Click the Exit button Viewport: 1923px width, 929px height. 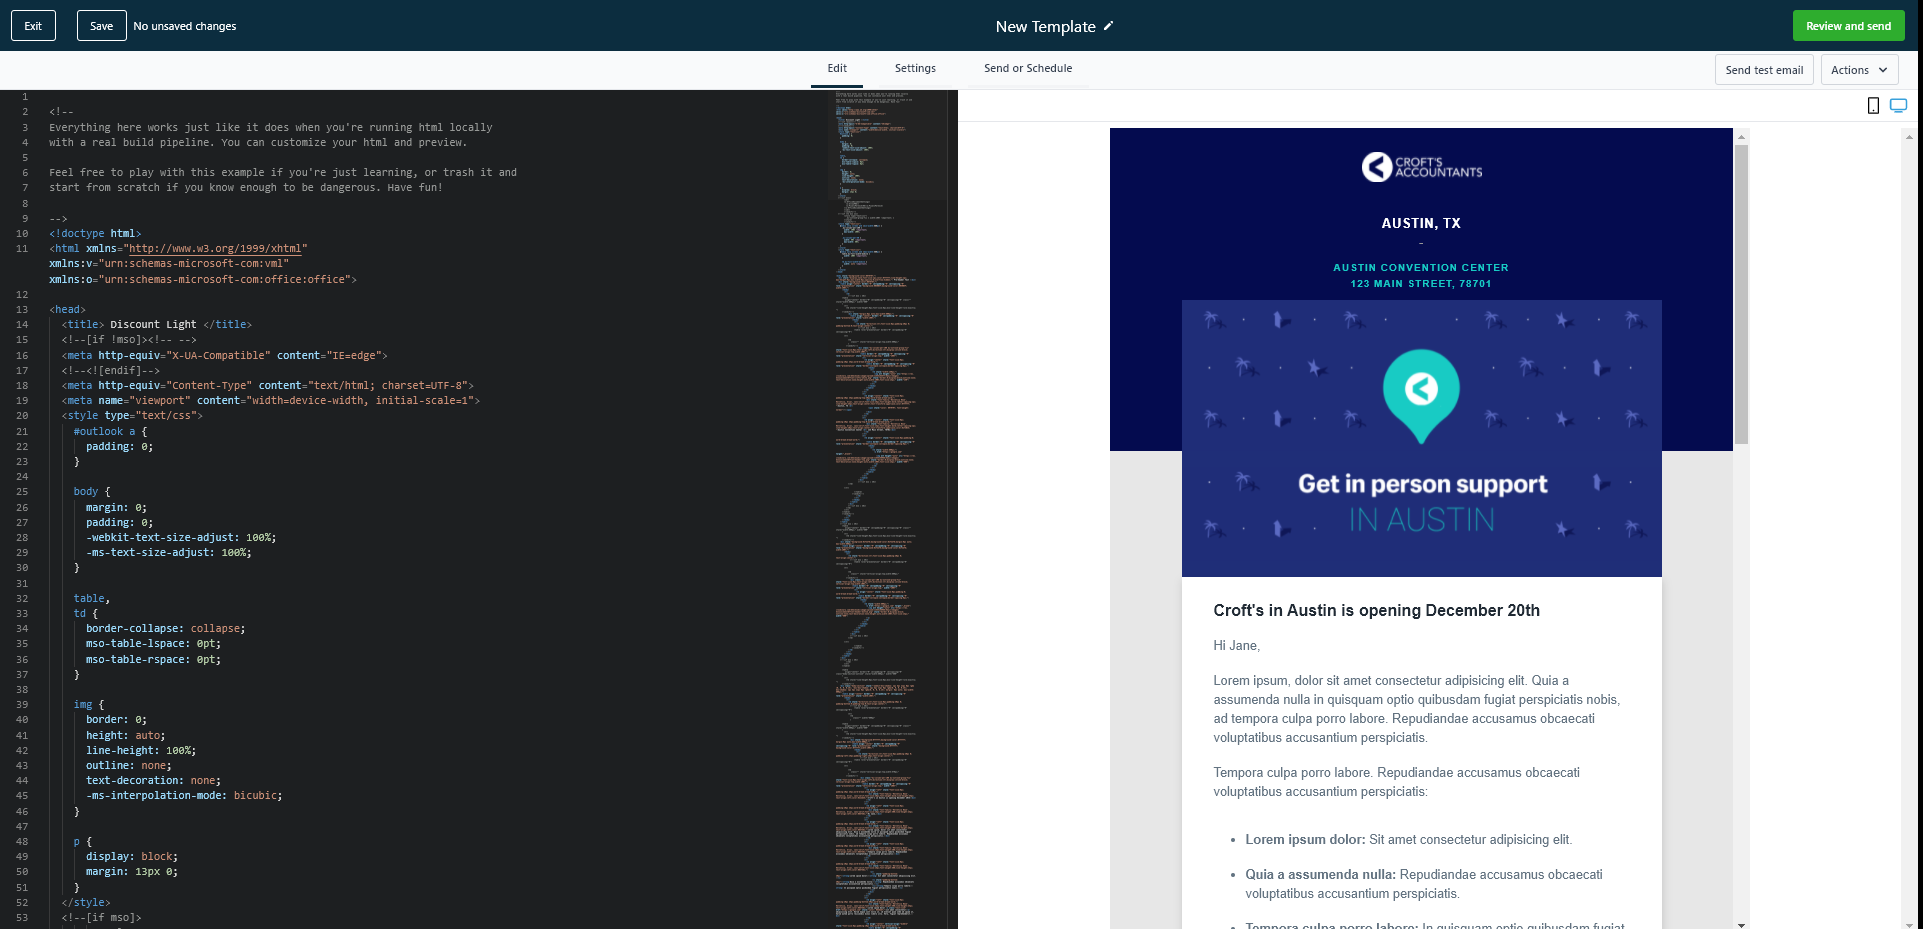click(33, 26)
